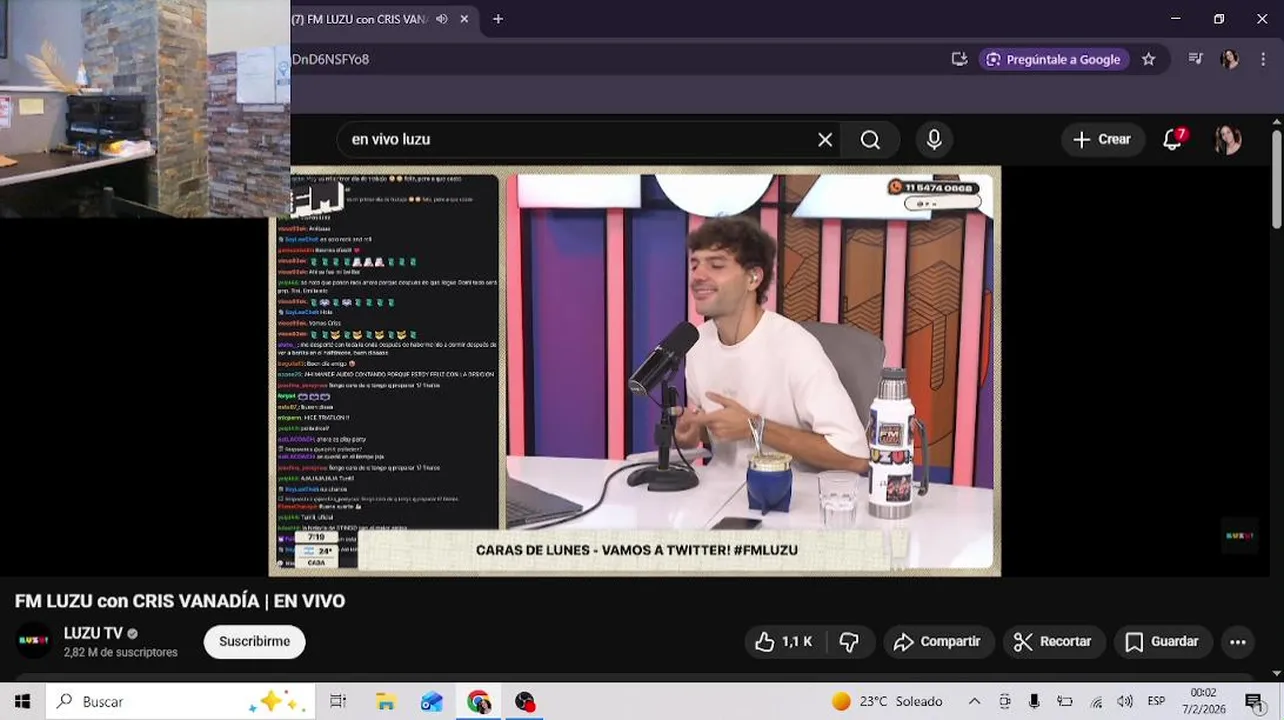Screen dimensions: 1284x720
Task: Bookmark this page with the star
Action: click(x=1149, y=59)
